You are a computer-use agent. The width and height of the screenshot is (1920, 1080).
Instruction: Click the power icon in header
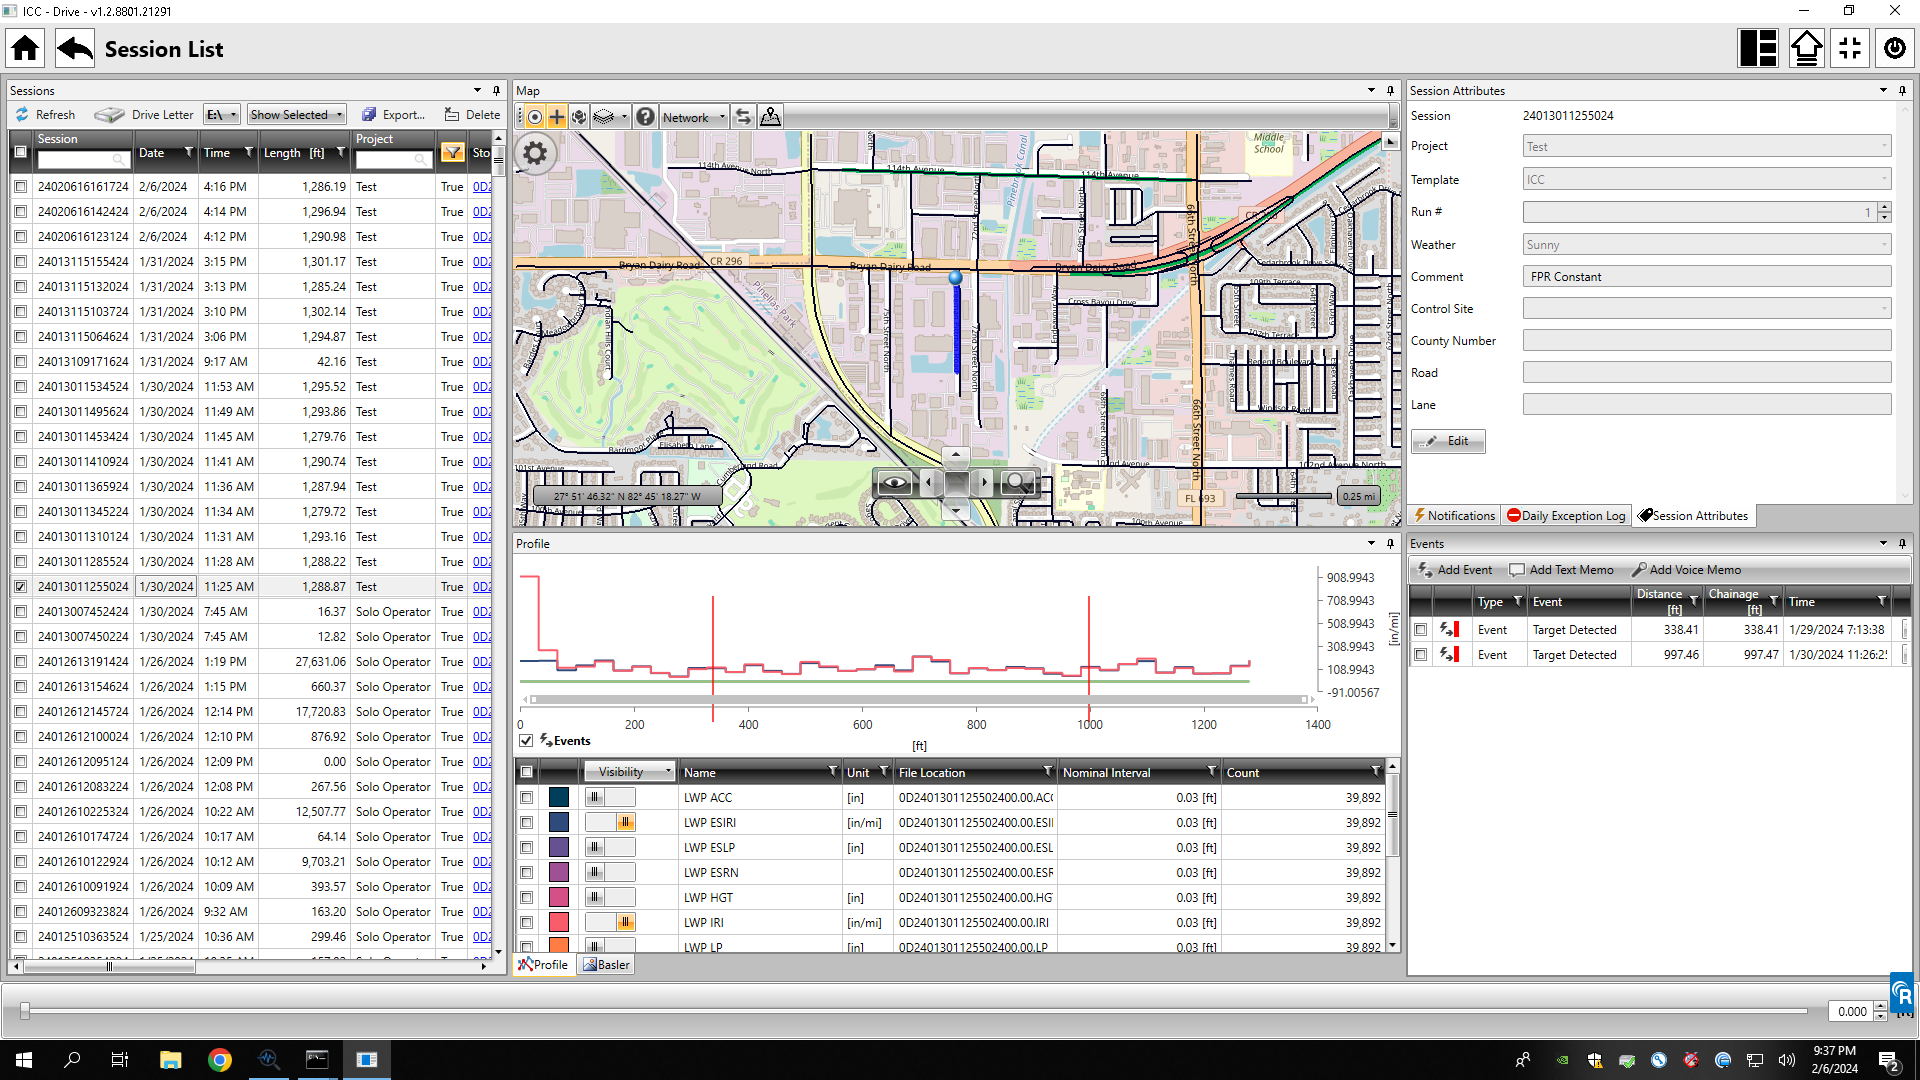(1894, 49)
